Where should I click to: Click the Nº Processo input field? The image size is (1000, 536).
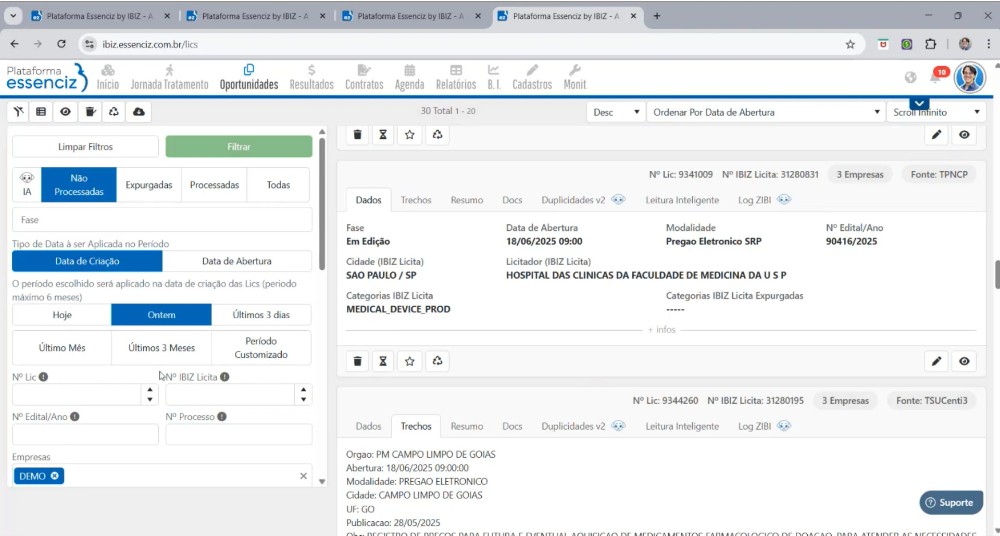point(238,435)
